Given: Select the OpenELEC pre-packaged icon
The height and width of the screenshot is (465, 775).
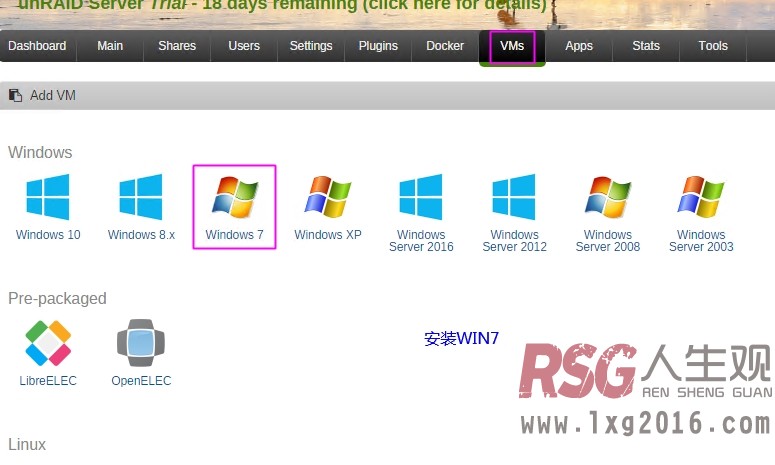Looking at the screenshot, I should pos(141,343).
